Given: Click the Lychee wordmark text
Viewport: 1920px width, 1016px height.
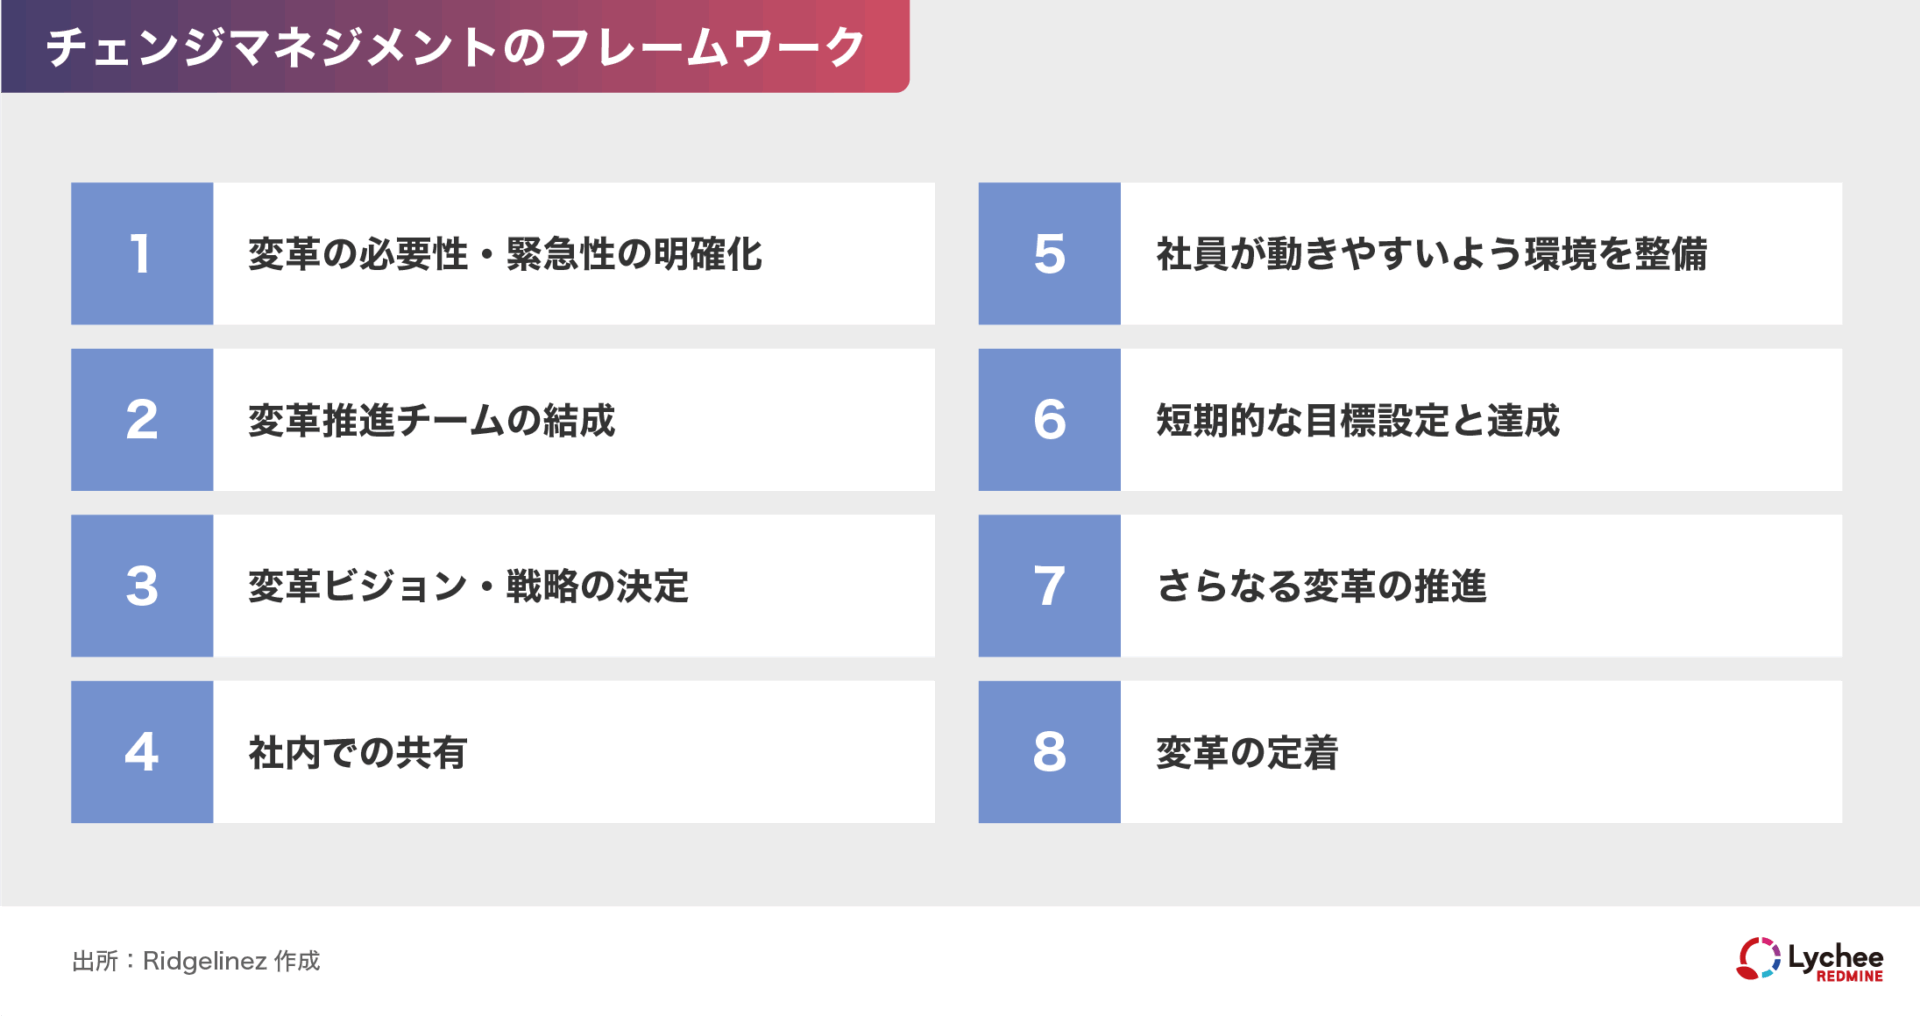Looking at the screenshot, I should tap(1835, 955).
